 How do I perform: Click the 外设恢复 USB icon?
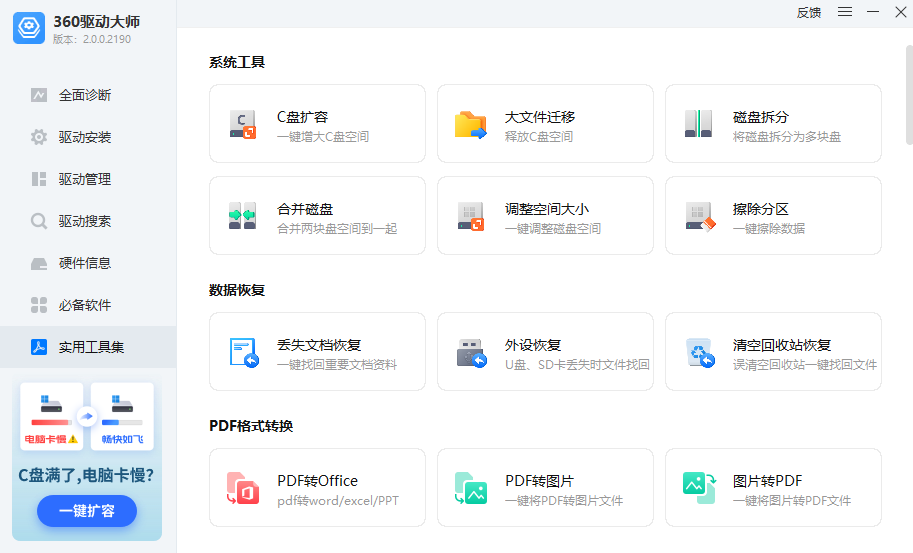(472, 353)
